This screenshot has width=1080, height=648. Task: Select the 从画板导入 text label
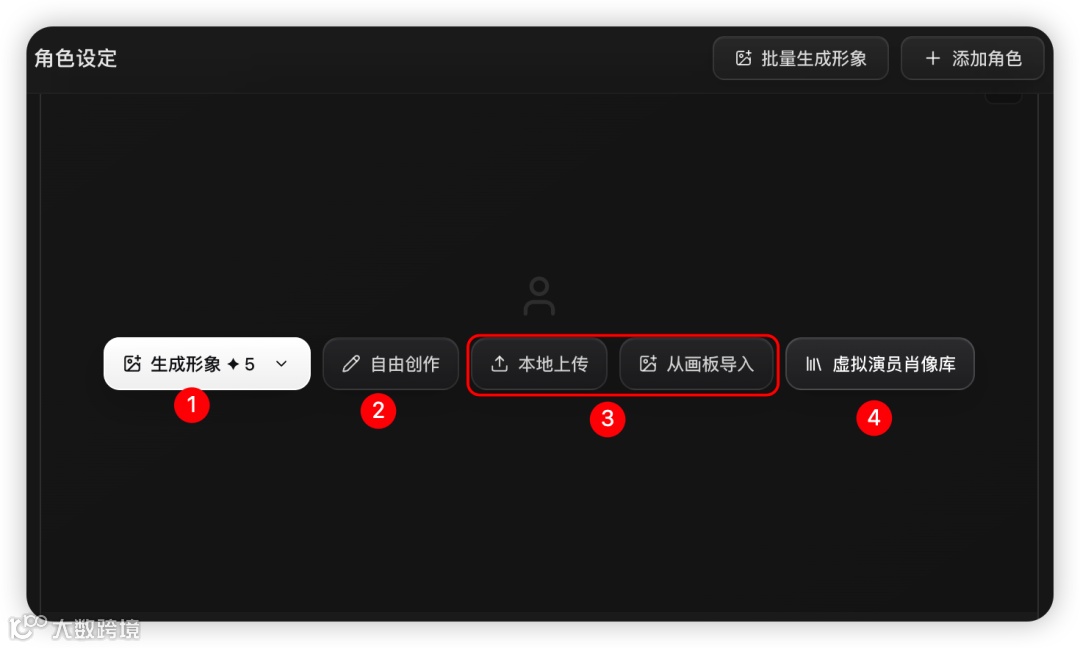click(x=710, y=364)
